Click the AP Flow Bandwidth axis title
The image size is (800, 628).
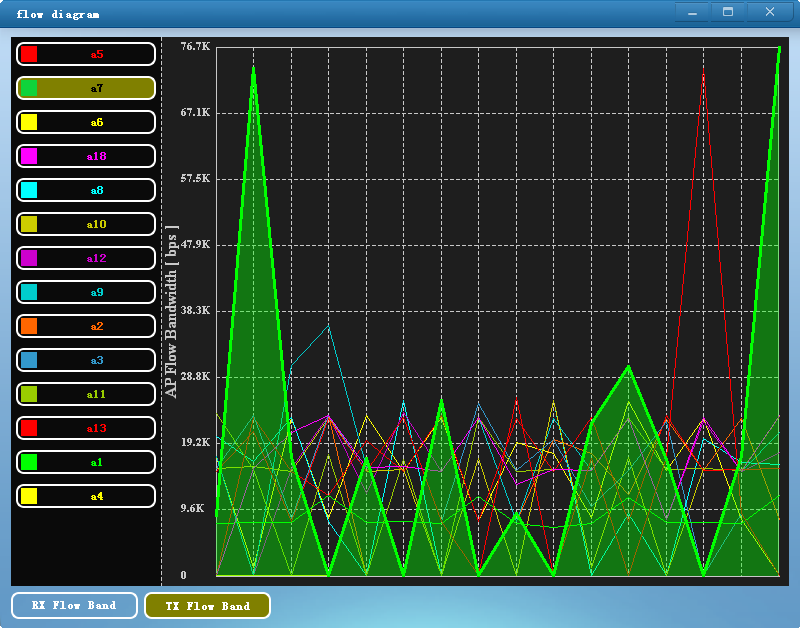coord(171,311)
